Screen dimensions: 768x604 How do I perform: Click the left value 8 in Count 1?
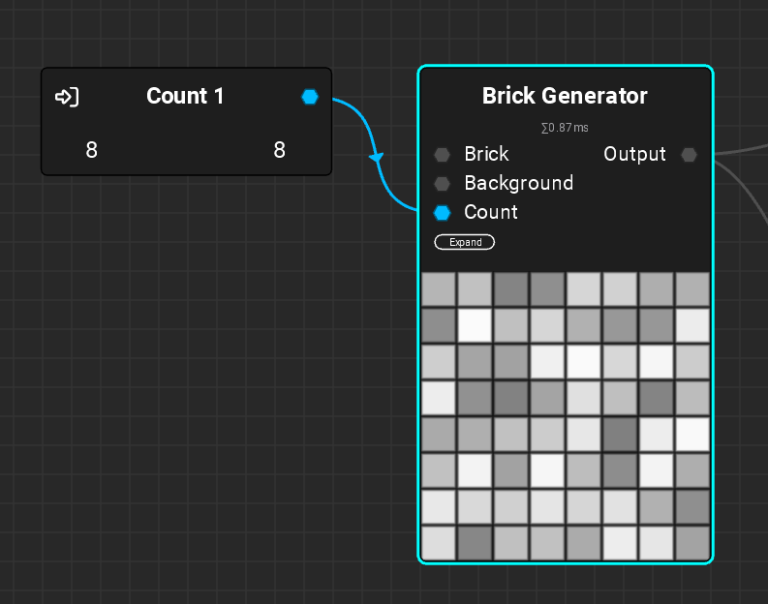click(92, 150)
